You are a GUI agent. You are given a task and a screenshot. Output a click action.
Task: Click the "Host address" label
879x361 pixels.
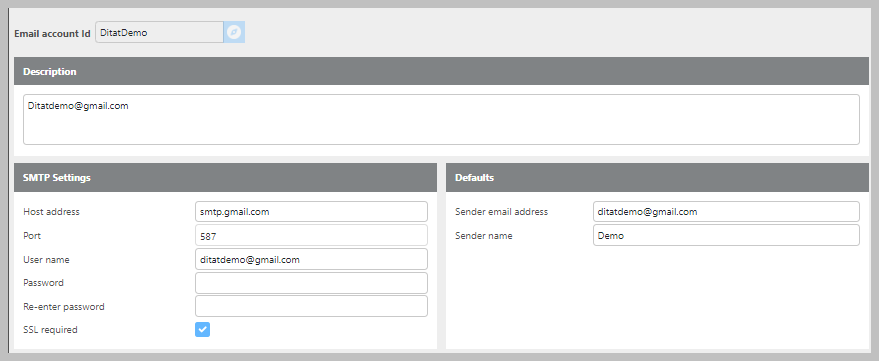click(x=52, y=212)
